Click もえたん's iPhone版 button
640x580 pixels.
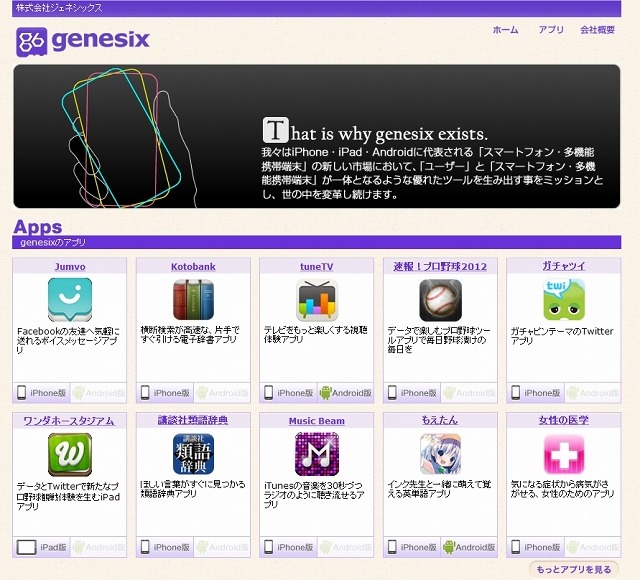coord(412,547)
